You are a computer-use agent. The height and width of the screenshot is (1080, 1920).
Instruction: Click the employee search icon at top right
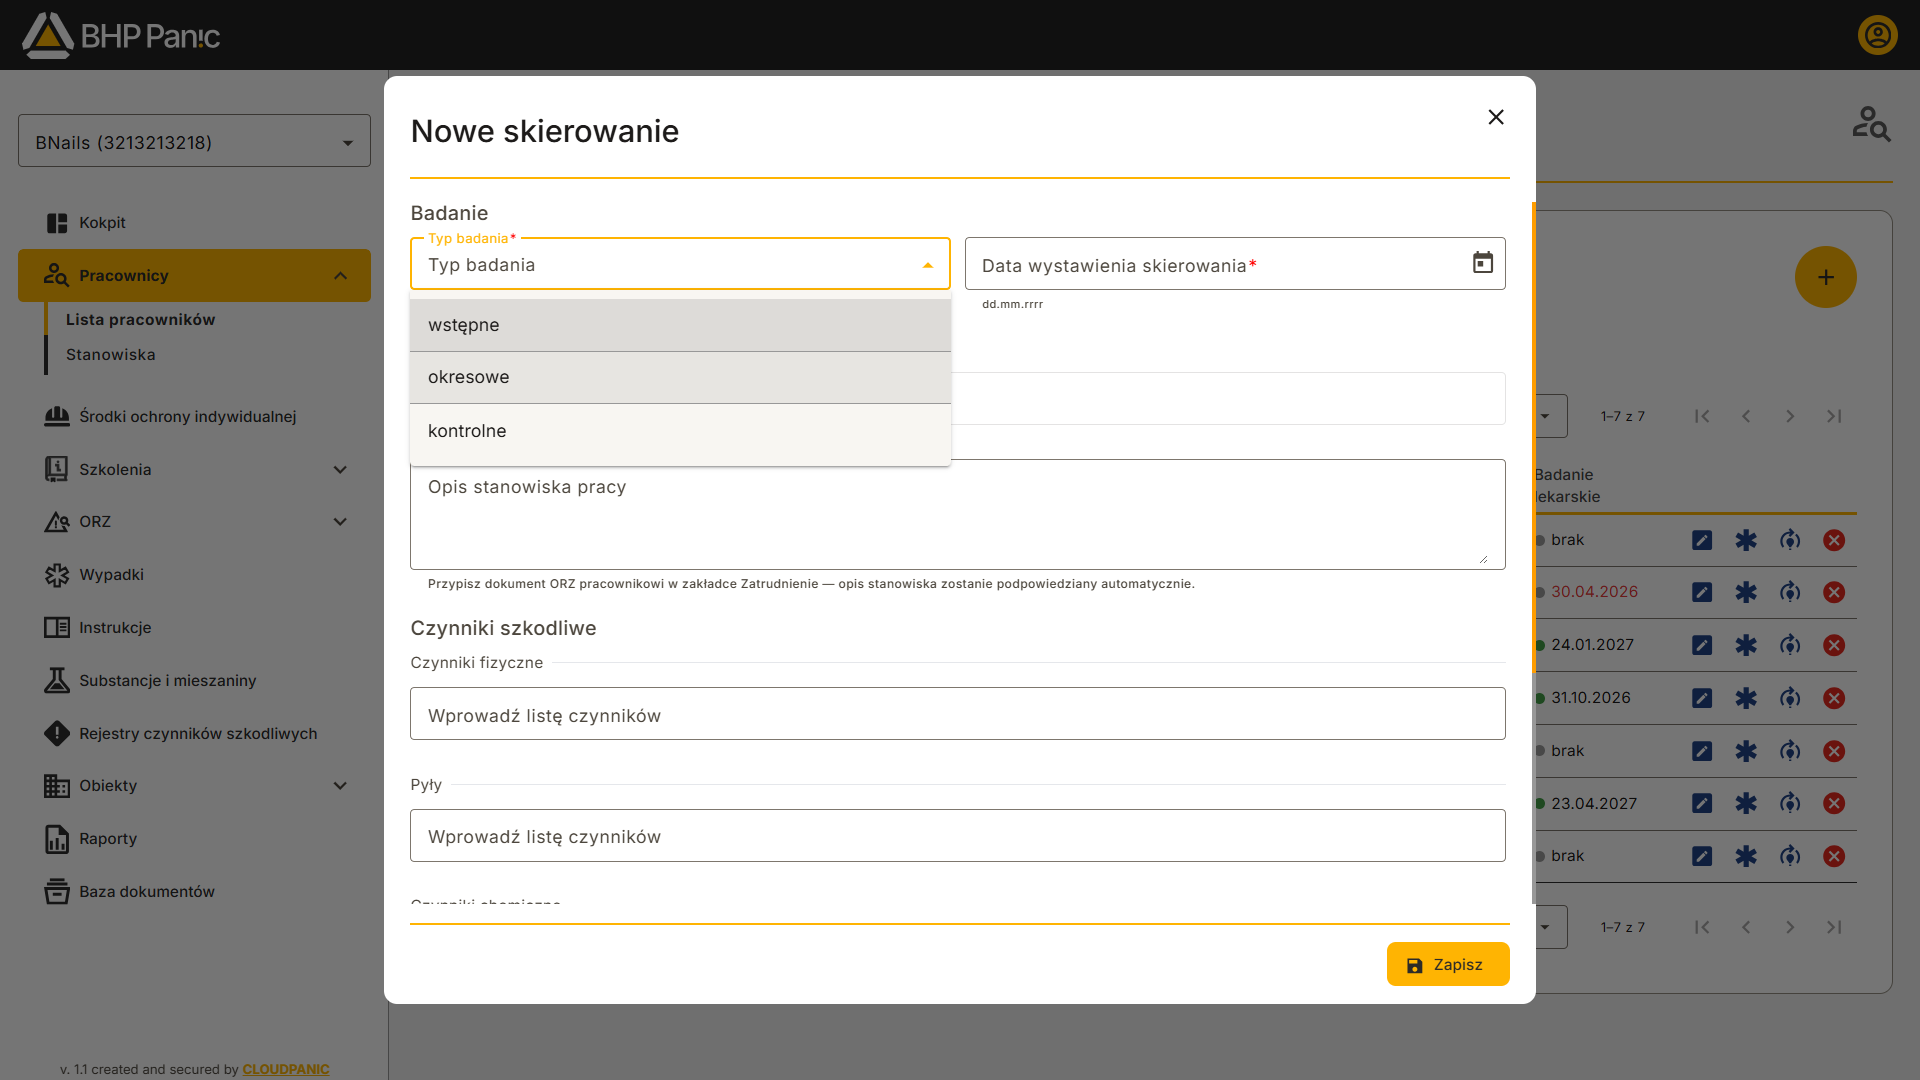tap(1870, 124)
